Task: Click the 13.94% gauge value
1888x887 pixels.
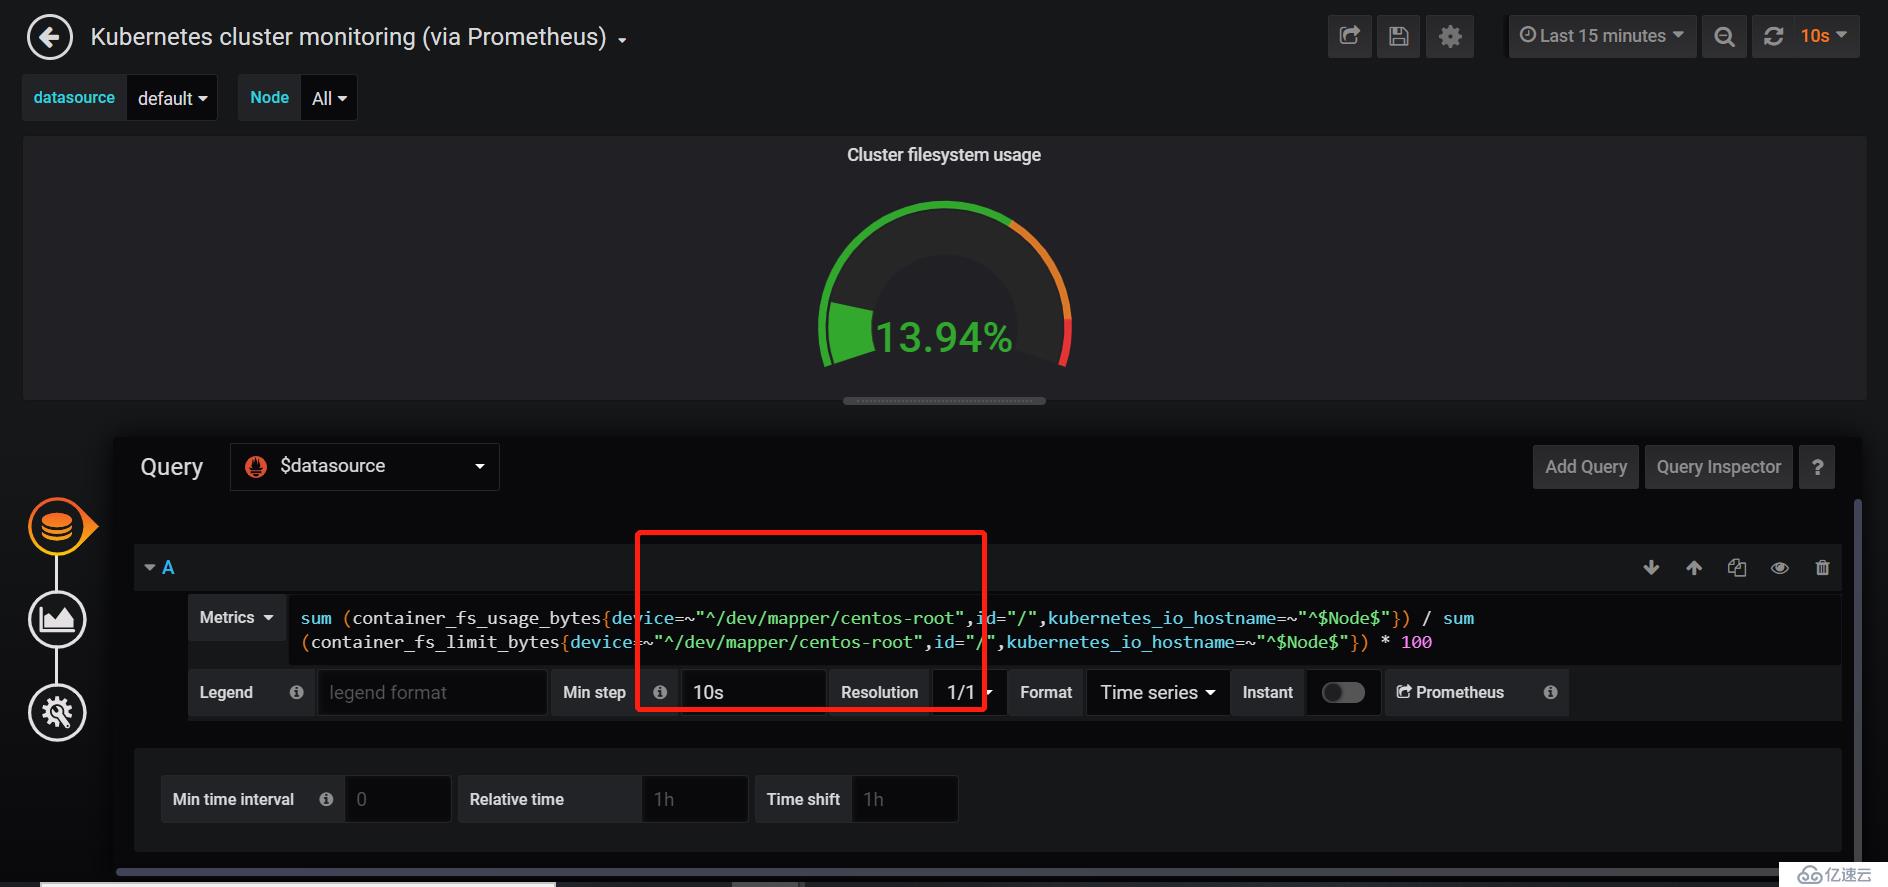Action: (x=944, y=338)
